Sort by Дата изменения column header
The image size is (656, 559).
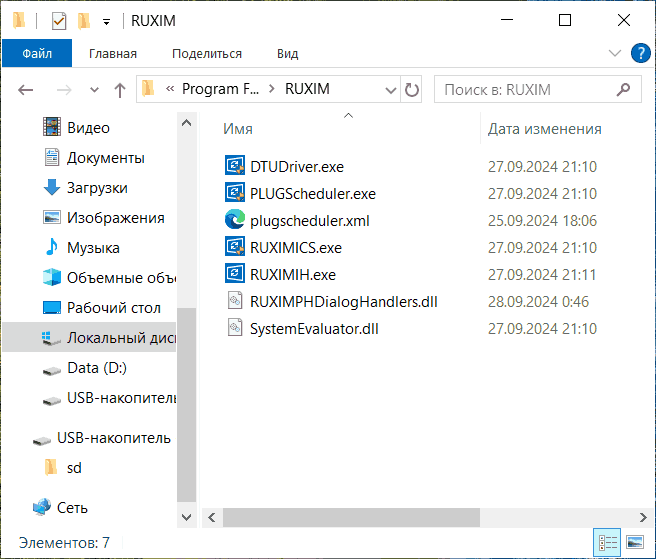pyautogui.click(x=545, y=129)
